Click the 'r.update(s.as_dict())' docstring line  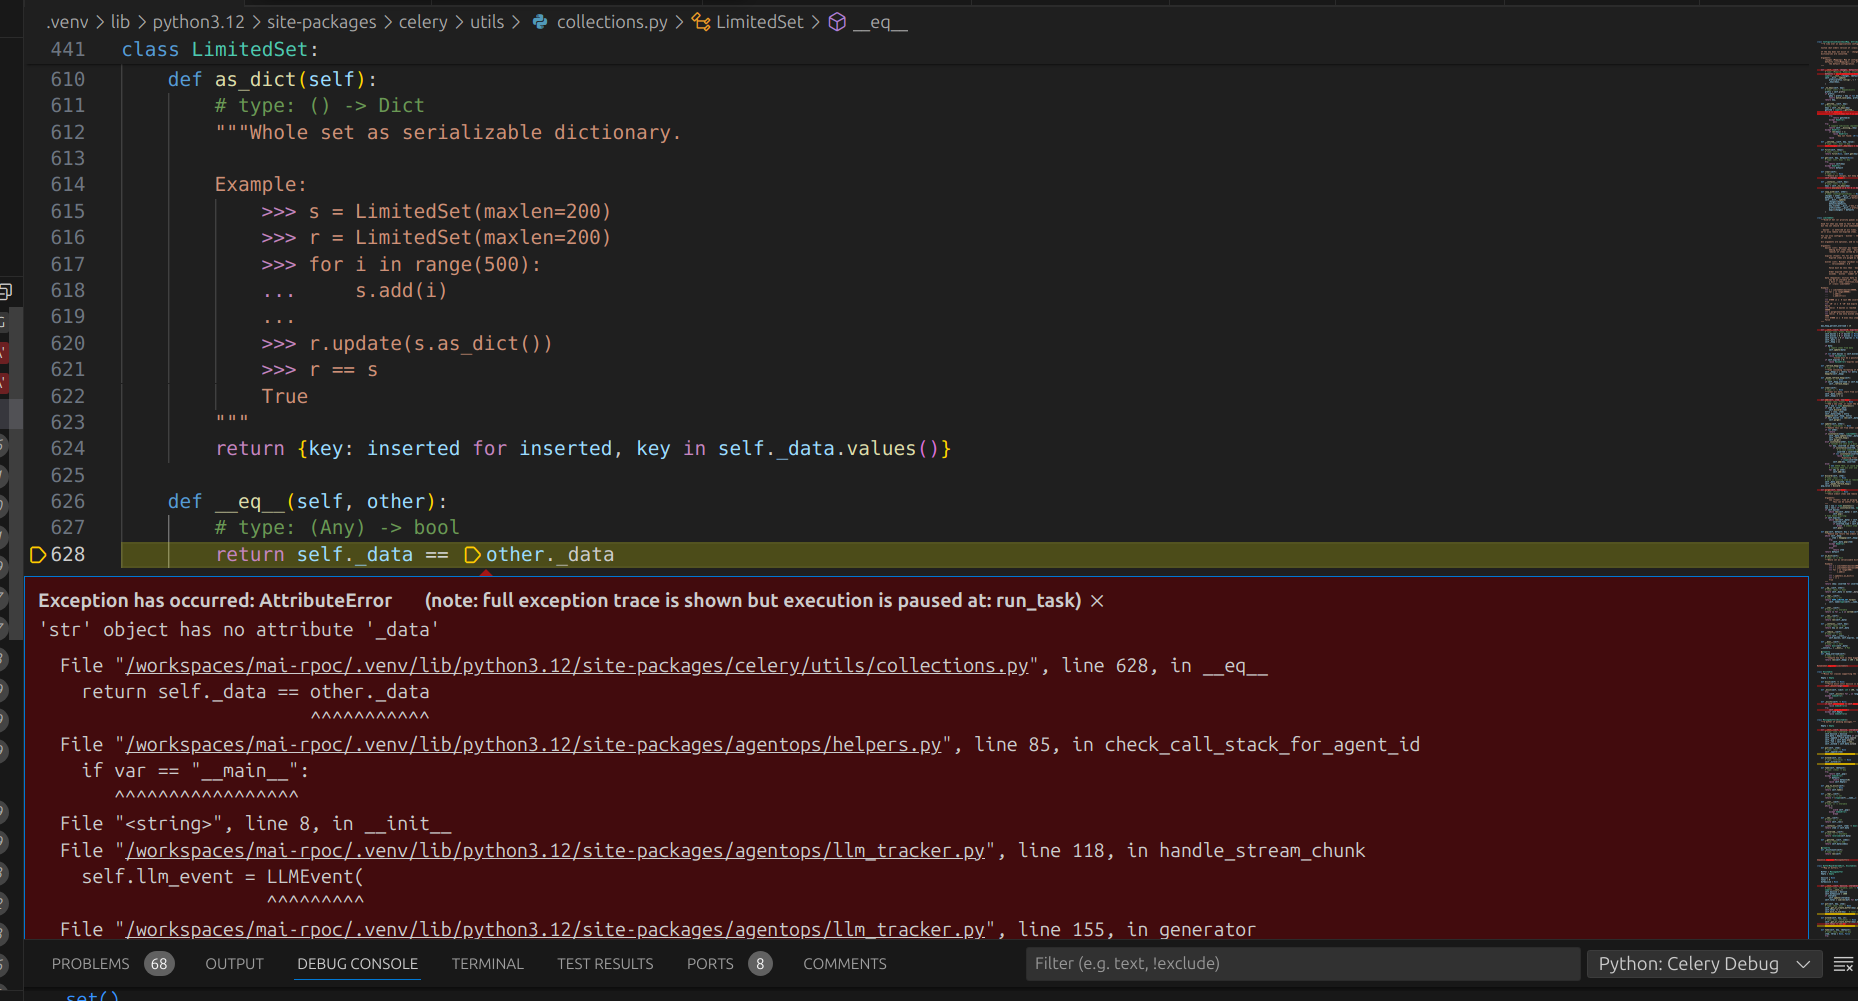click(430, 344)
